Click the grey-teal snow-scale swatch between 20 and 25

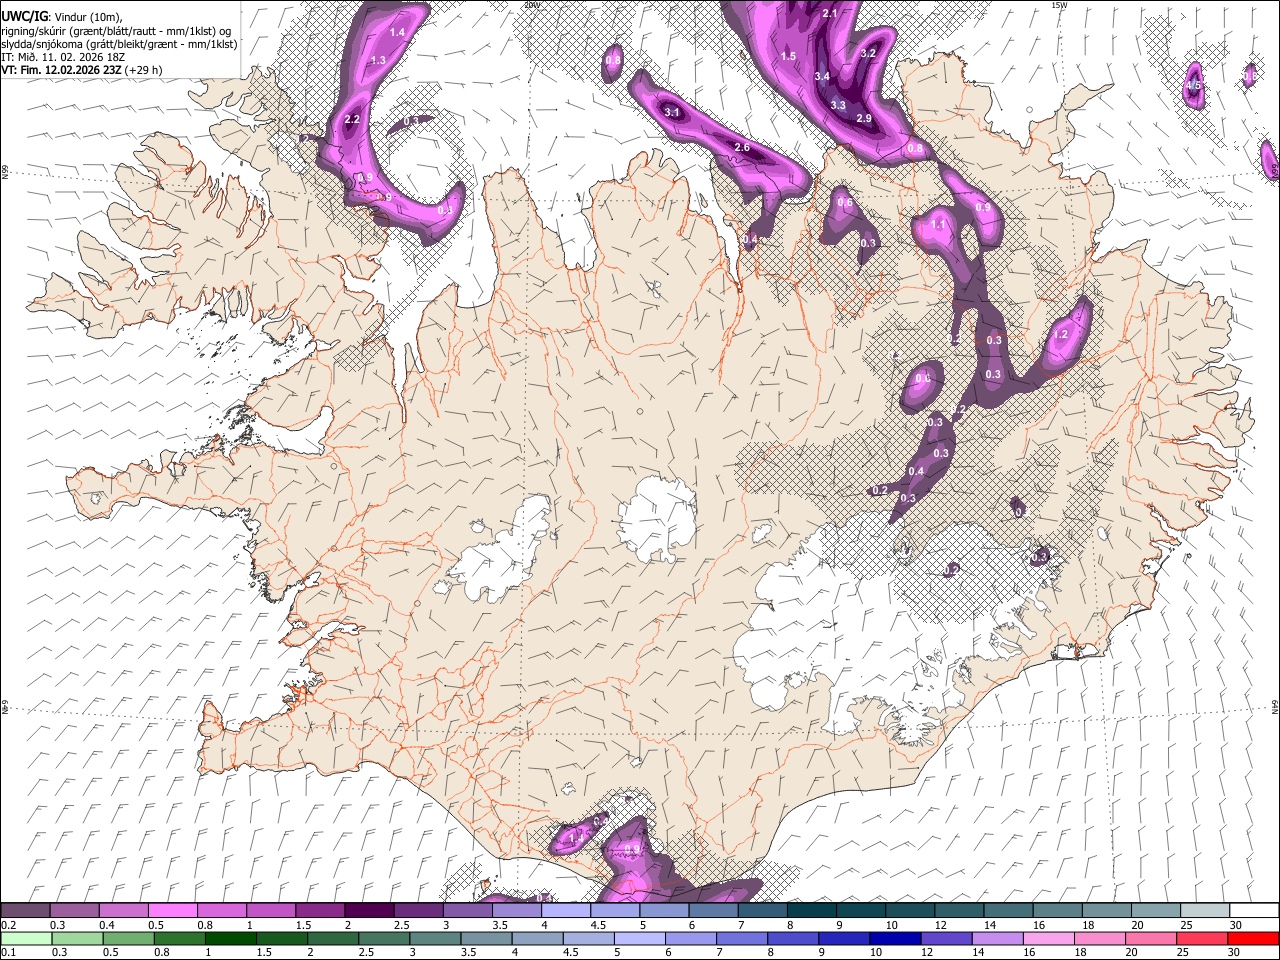pyautogui.click(x=1154, y=910)
